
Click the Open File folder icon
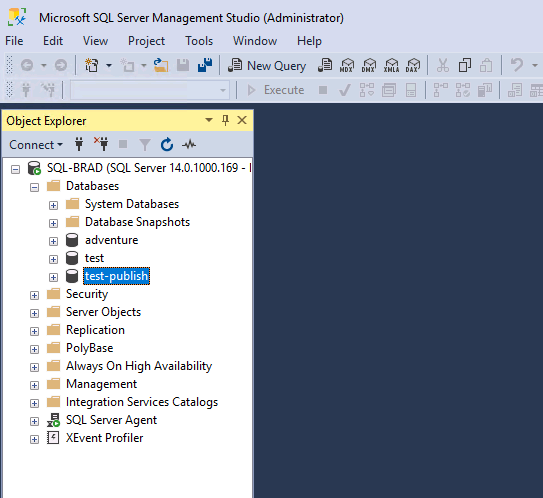click(161, 65)
